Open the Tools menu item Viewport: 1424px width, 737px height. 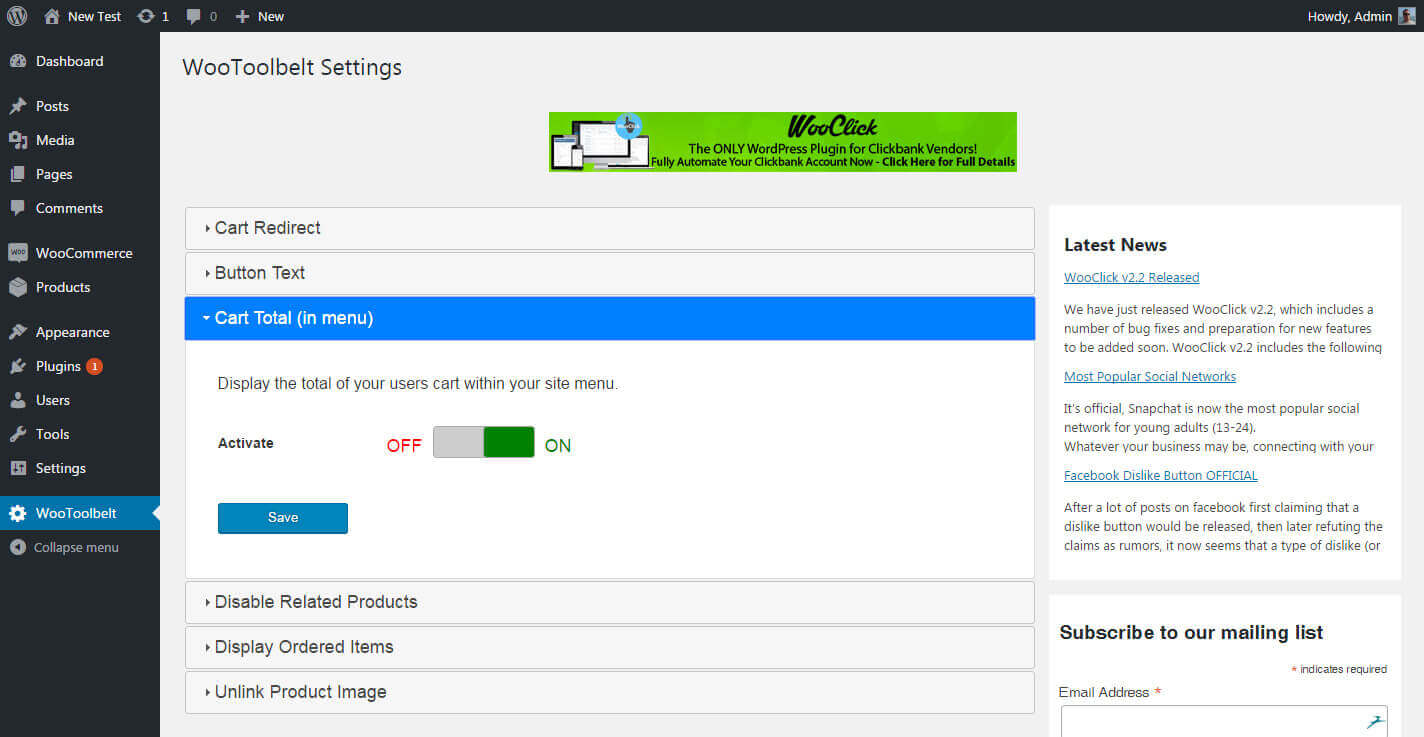(x=80, y=434)
